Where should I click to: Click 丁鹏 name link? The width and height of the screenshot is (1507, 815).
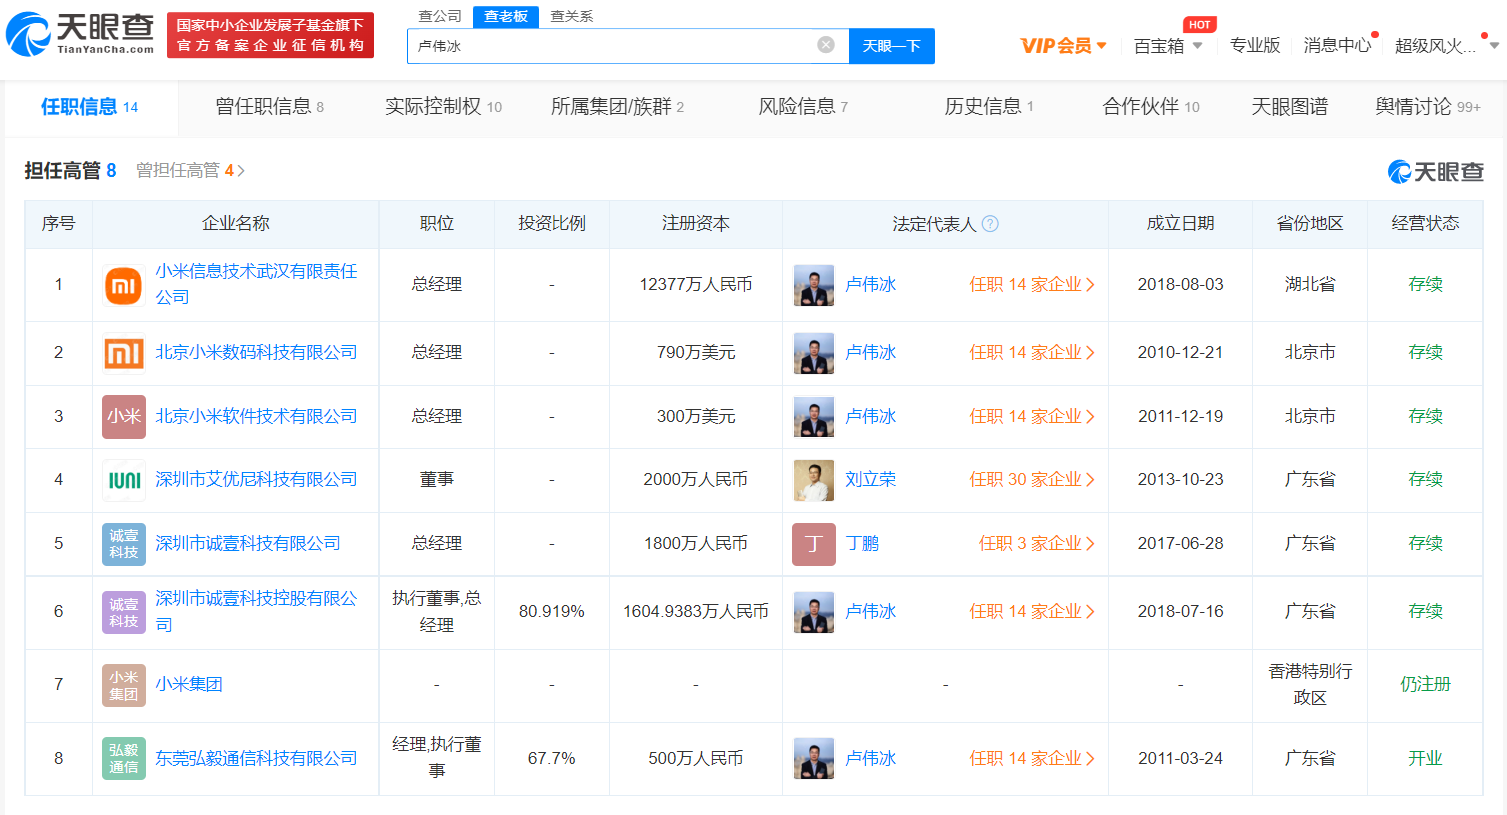[x=862, y=544]
